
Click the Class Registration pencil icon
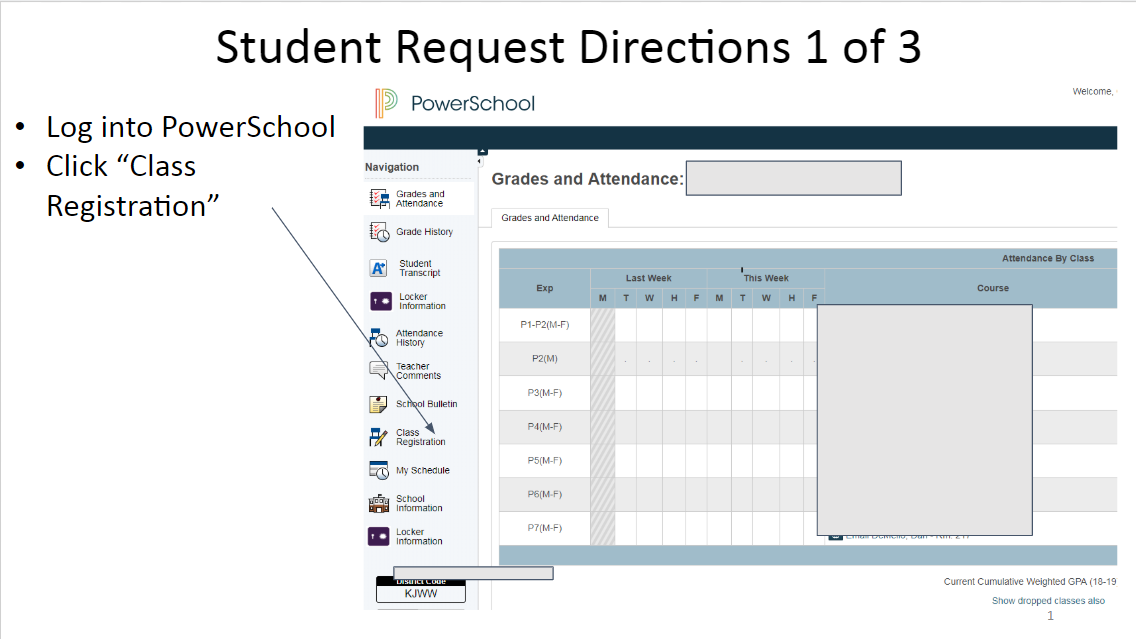tap(378, 437)
